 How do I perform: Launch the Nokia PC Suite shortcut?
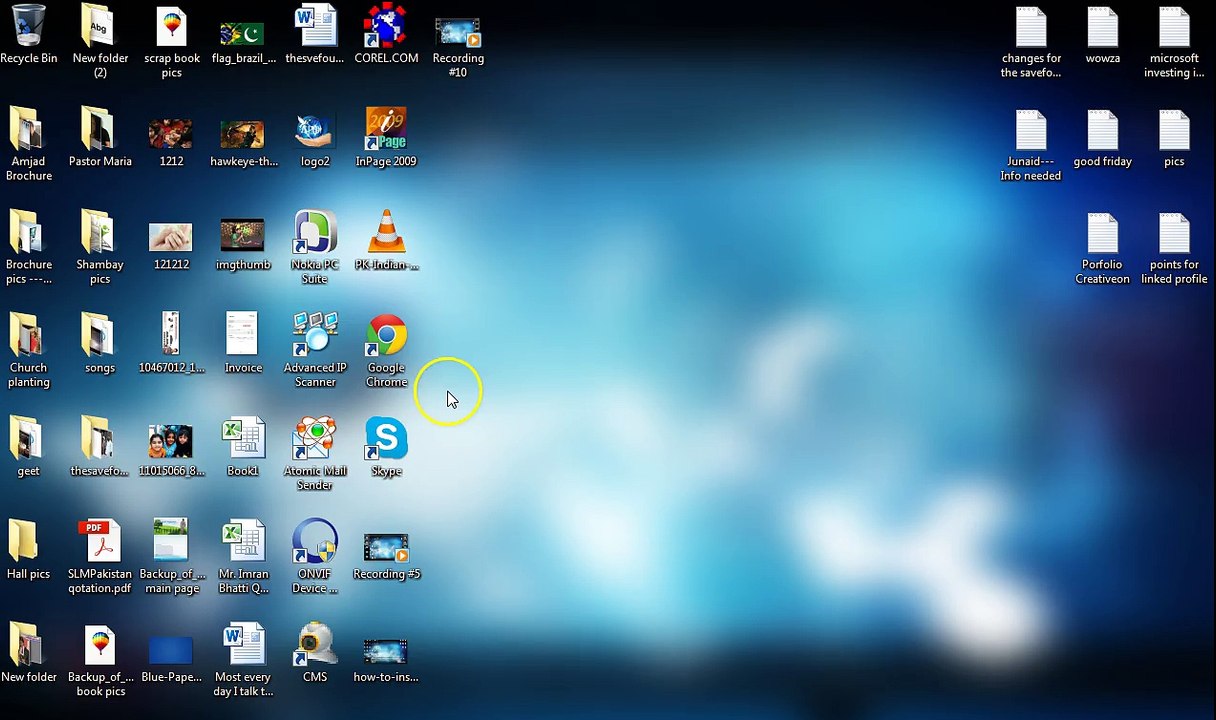click(314, 233)
